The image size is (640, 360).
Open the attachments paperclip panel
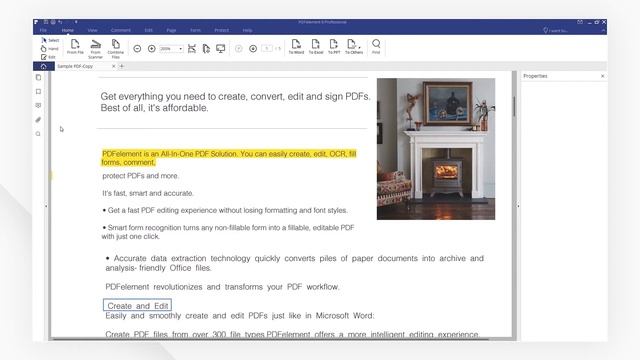tap(38, 120)
